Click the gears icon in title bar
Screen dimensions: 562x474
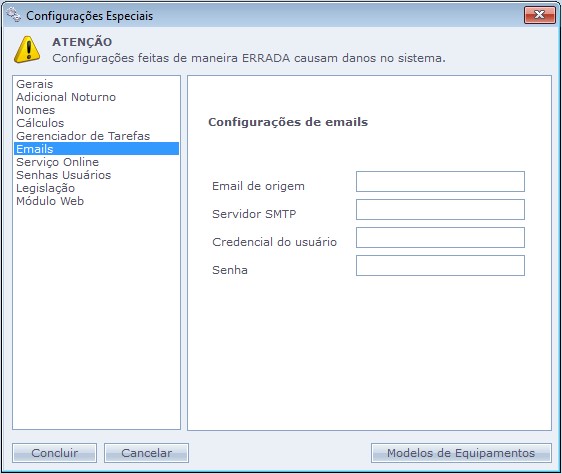(x=14, y=15)
